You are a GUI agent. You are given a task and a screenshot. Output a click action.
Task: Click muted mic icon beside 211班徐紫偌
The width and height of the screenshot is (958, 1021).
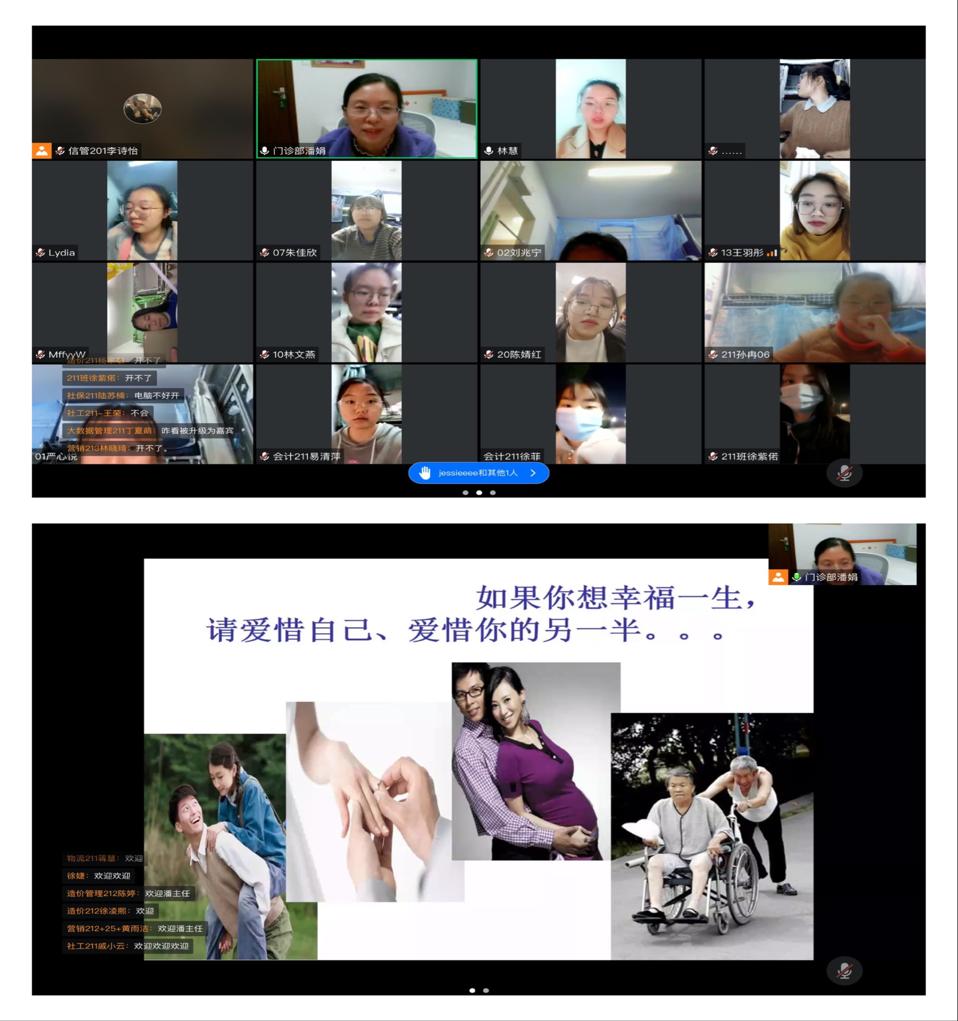(x=713, y=456)
